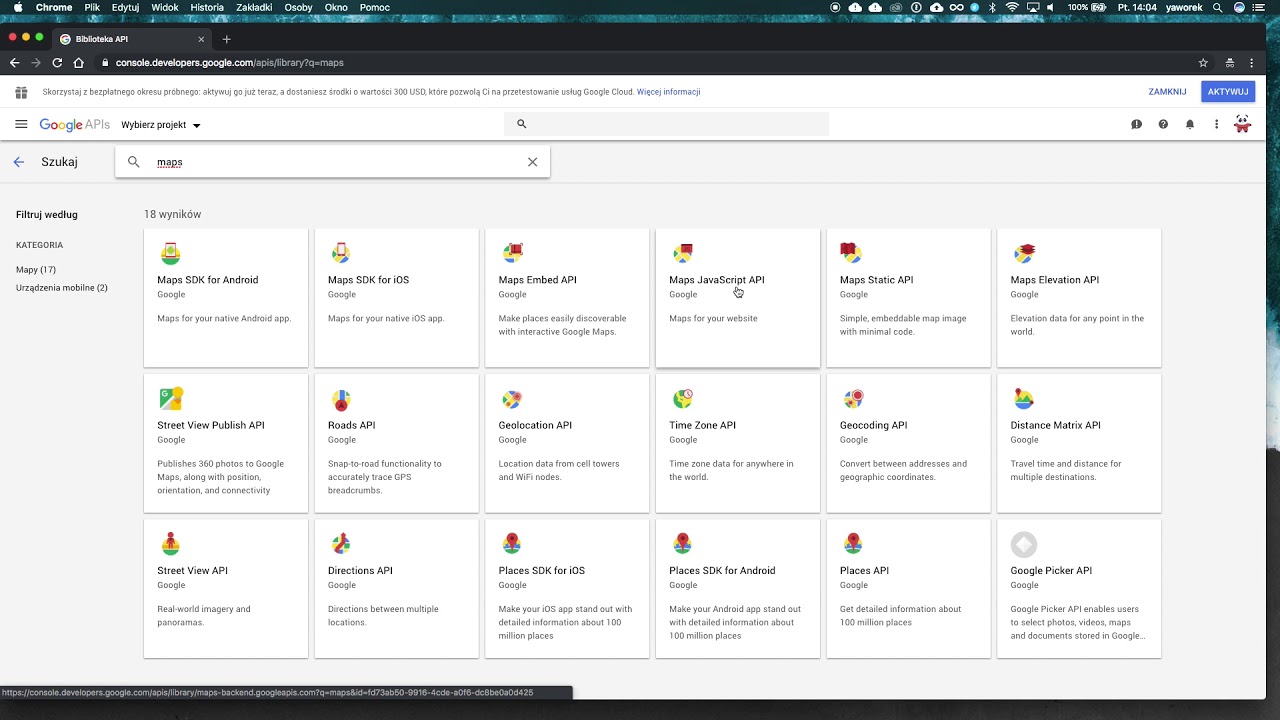Bookmark this page with the star
1280x720 pixels.
1203,63
